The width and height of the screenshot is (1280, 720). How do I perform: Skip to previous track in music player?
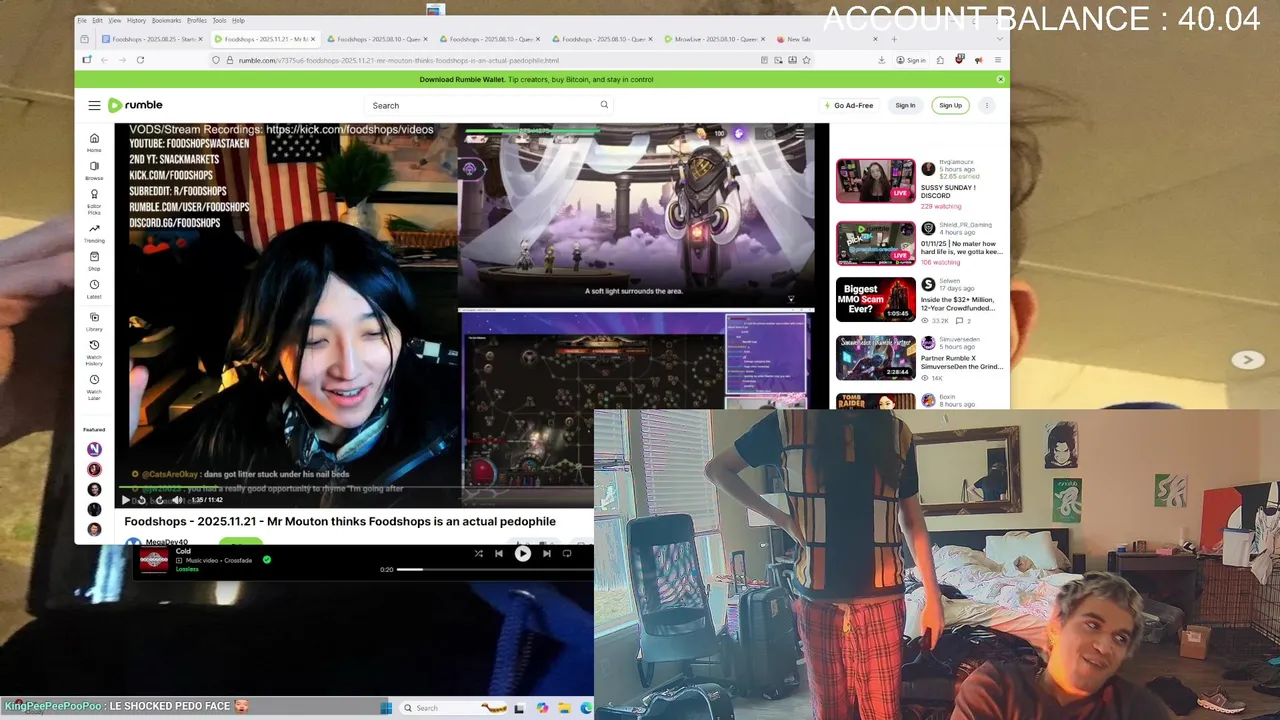point(498,553)
